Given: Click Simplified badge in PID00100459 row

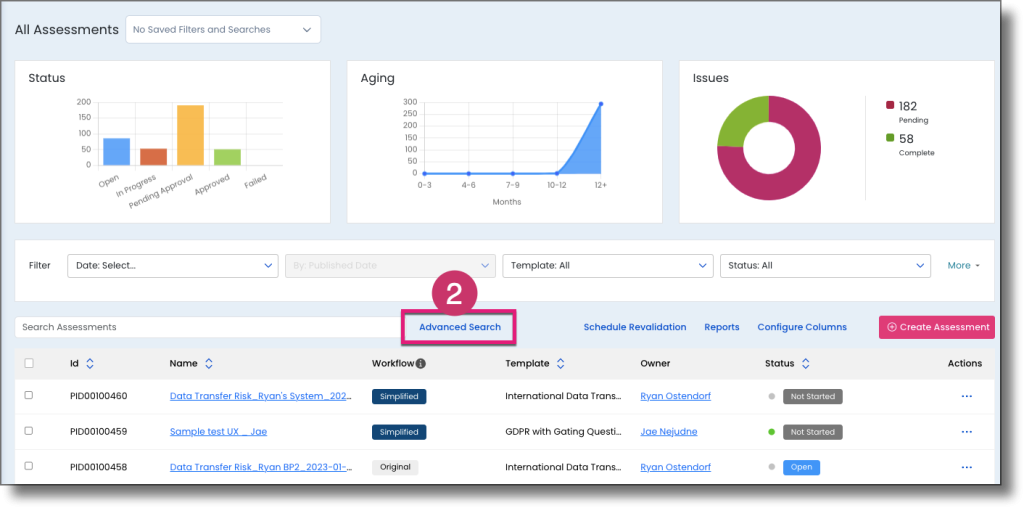Looking at the screenshot, I should [x=399, y=432].
